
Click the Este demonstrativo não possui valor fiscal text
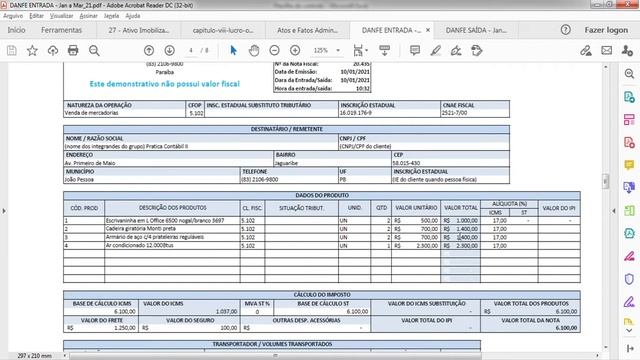click(x=164, y=84)
